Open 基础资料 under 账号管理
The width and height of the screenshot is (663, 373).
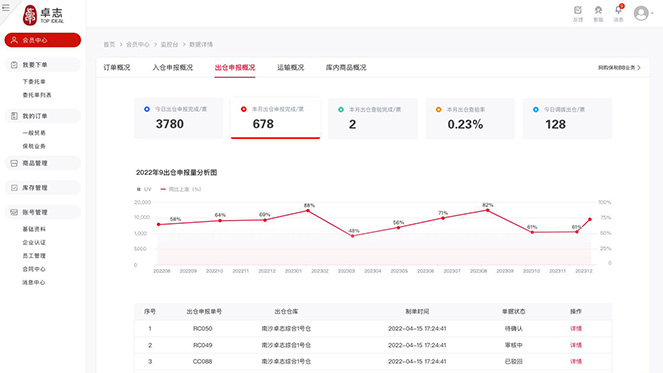pos(34,229)
